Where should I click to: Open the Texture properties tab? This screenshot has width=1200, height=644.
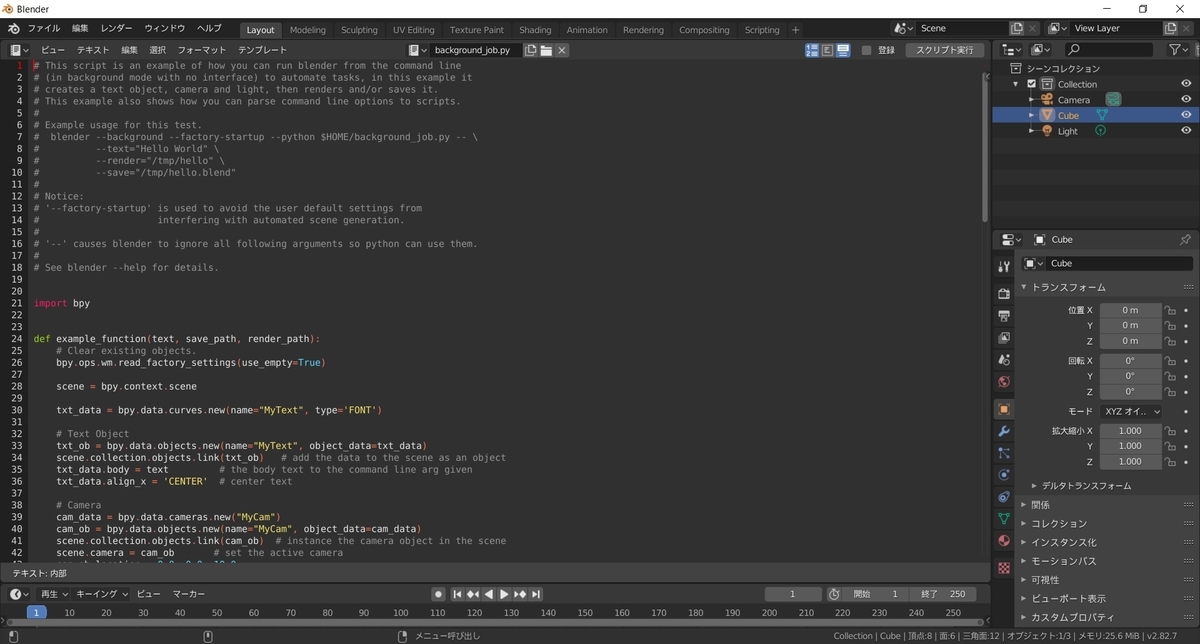1004,568
